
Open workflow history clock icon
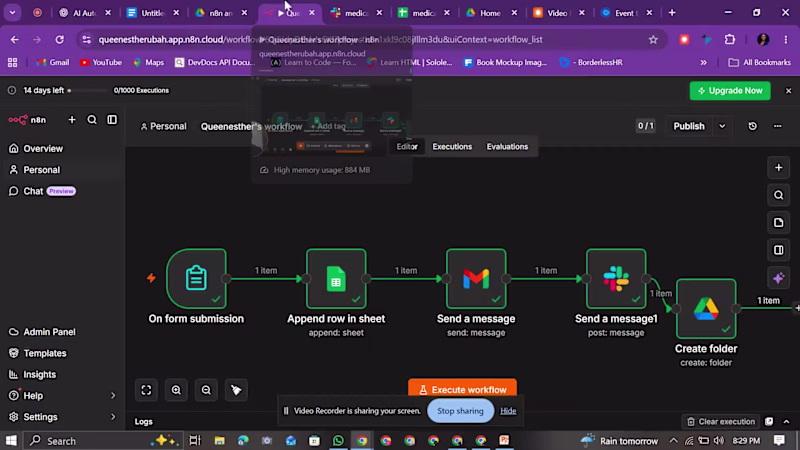click(x=753, y=126)
